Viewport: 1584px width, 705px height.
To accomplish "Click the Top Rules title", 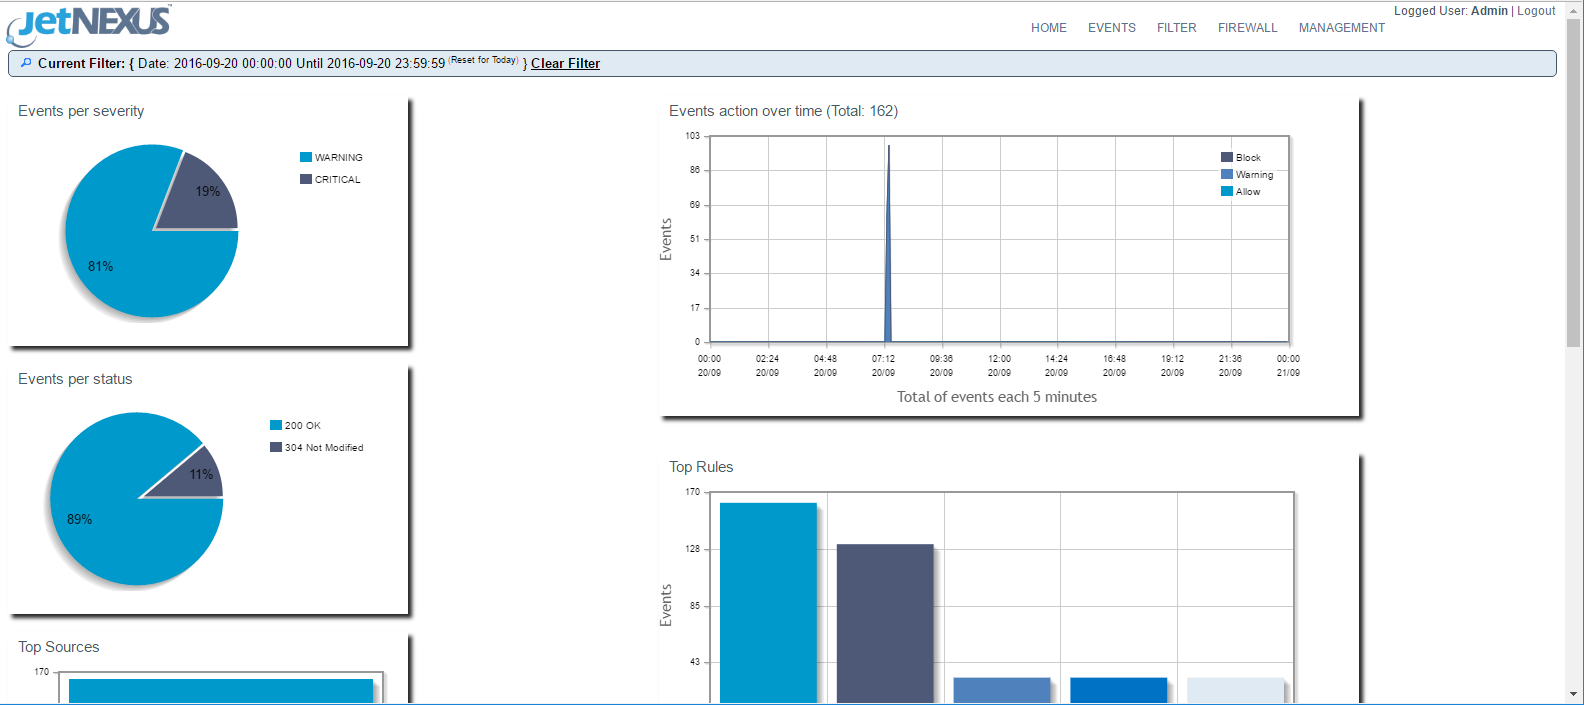I will click(701, 467).
